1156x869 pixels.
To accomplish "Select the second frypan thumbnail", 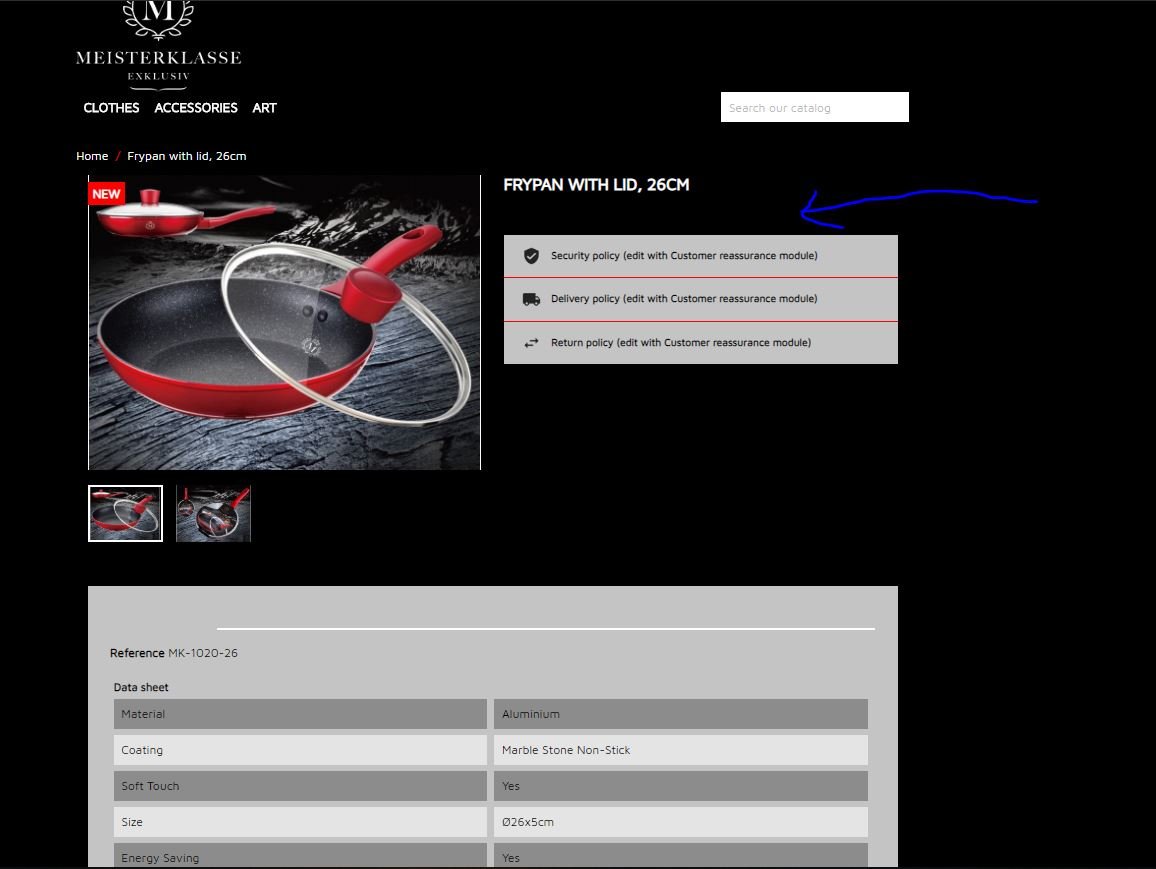I will click(214, 514).
